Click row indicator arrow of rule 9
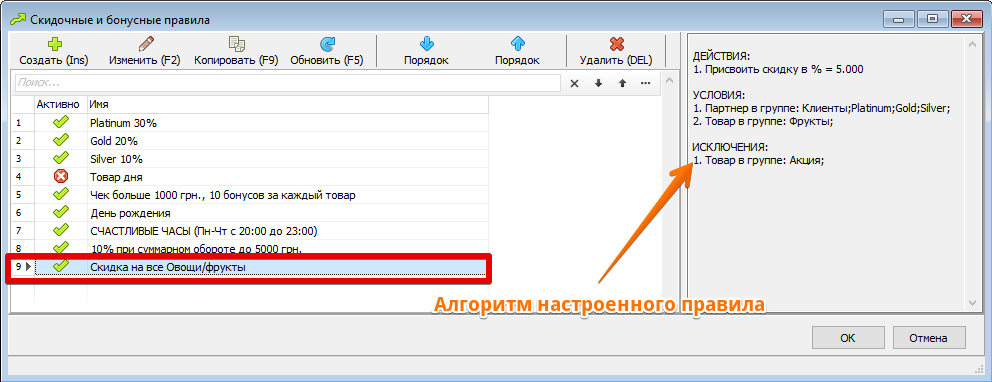Screen dimensions: 992x382 (x=28, y=267)
